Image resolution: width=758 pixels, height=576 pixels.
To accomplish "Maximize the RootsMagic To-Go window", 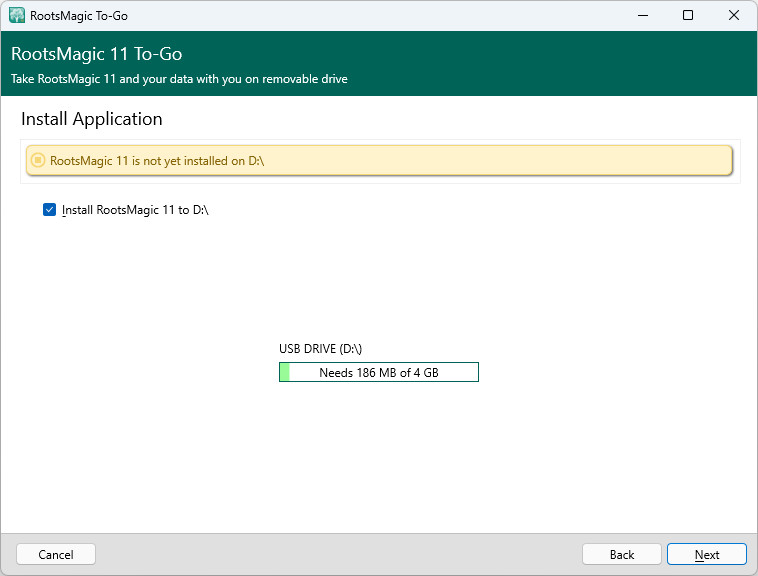I will click(687, 15).
